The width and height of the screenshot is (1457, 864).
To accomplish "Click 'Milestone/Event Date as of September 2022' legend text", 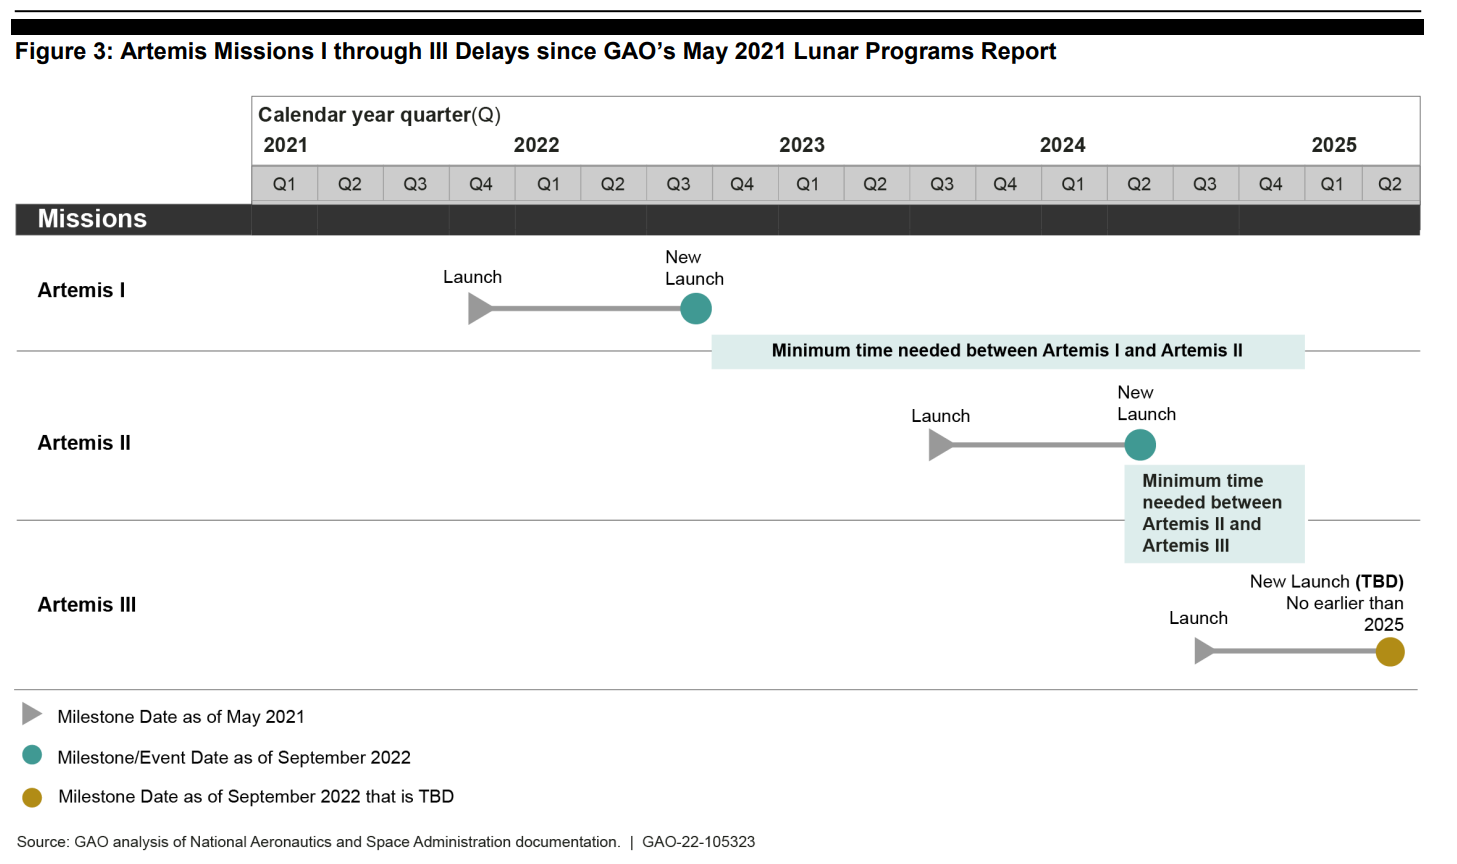I will click(234, 758).
